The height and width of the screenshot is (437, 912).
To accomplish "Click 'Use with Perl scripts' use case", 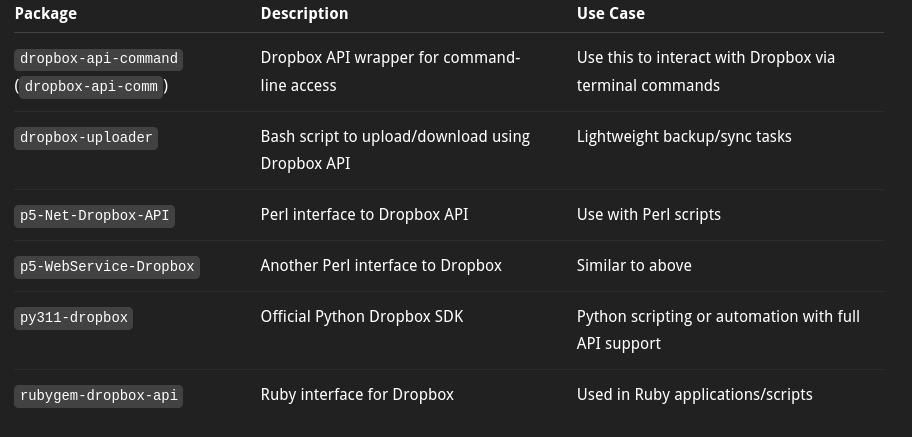I will [x=649, y=215].
